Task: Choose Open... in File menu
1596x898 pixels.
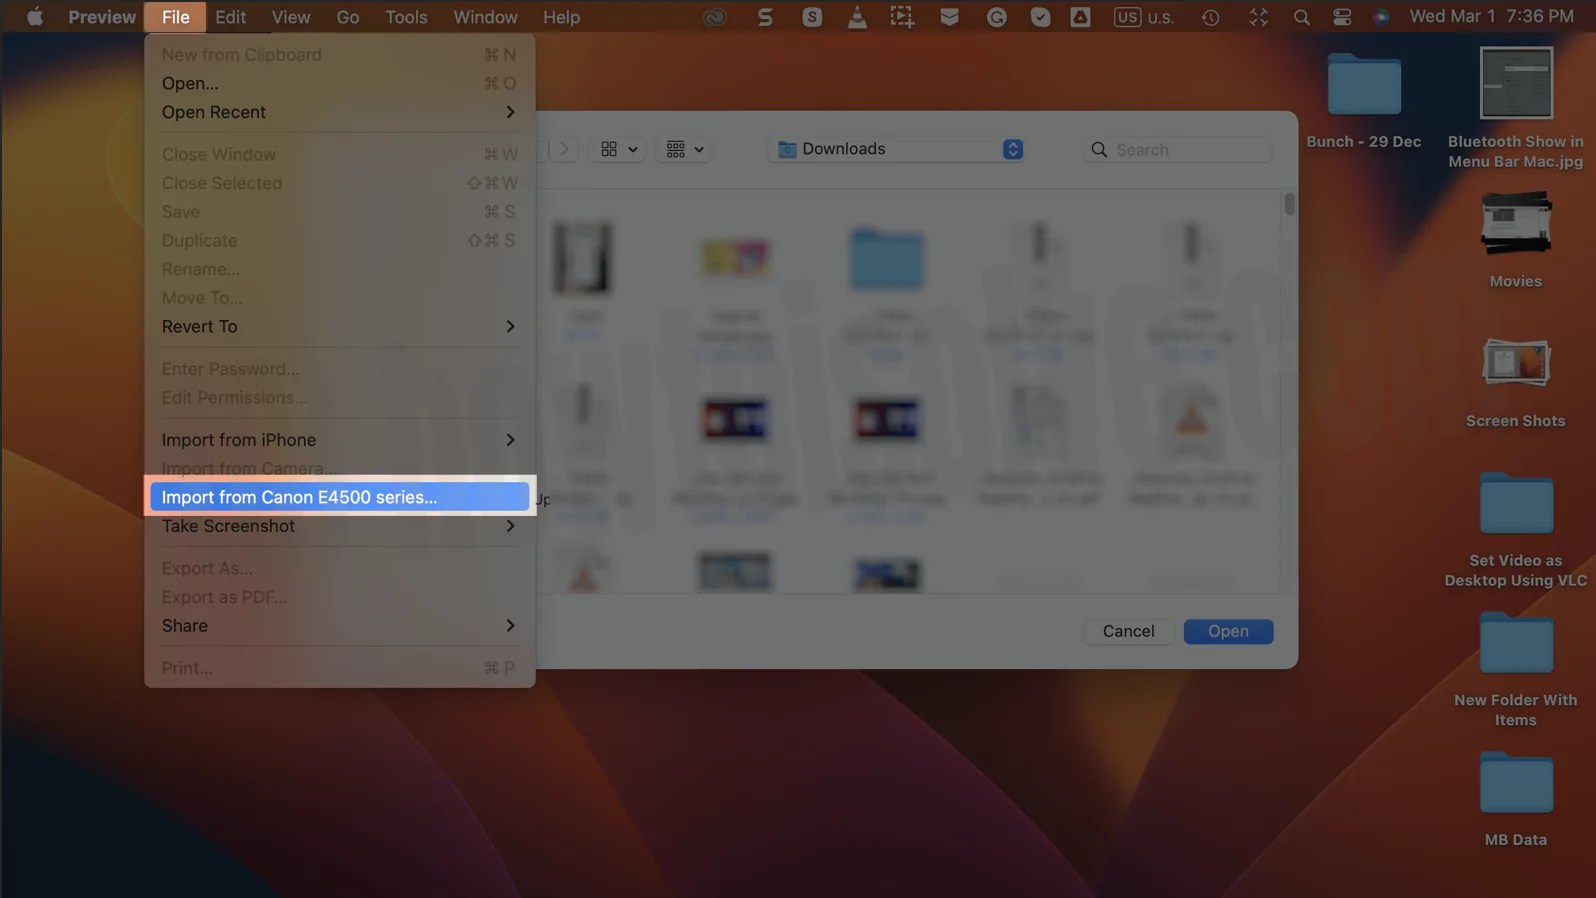Action: 339,83
